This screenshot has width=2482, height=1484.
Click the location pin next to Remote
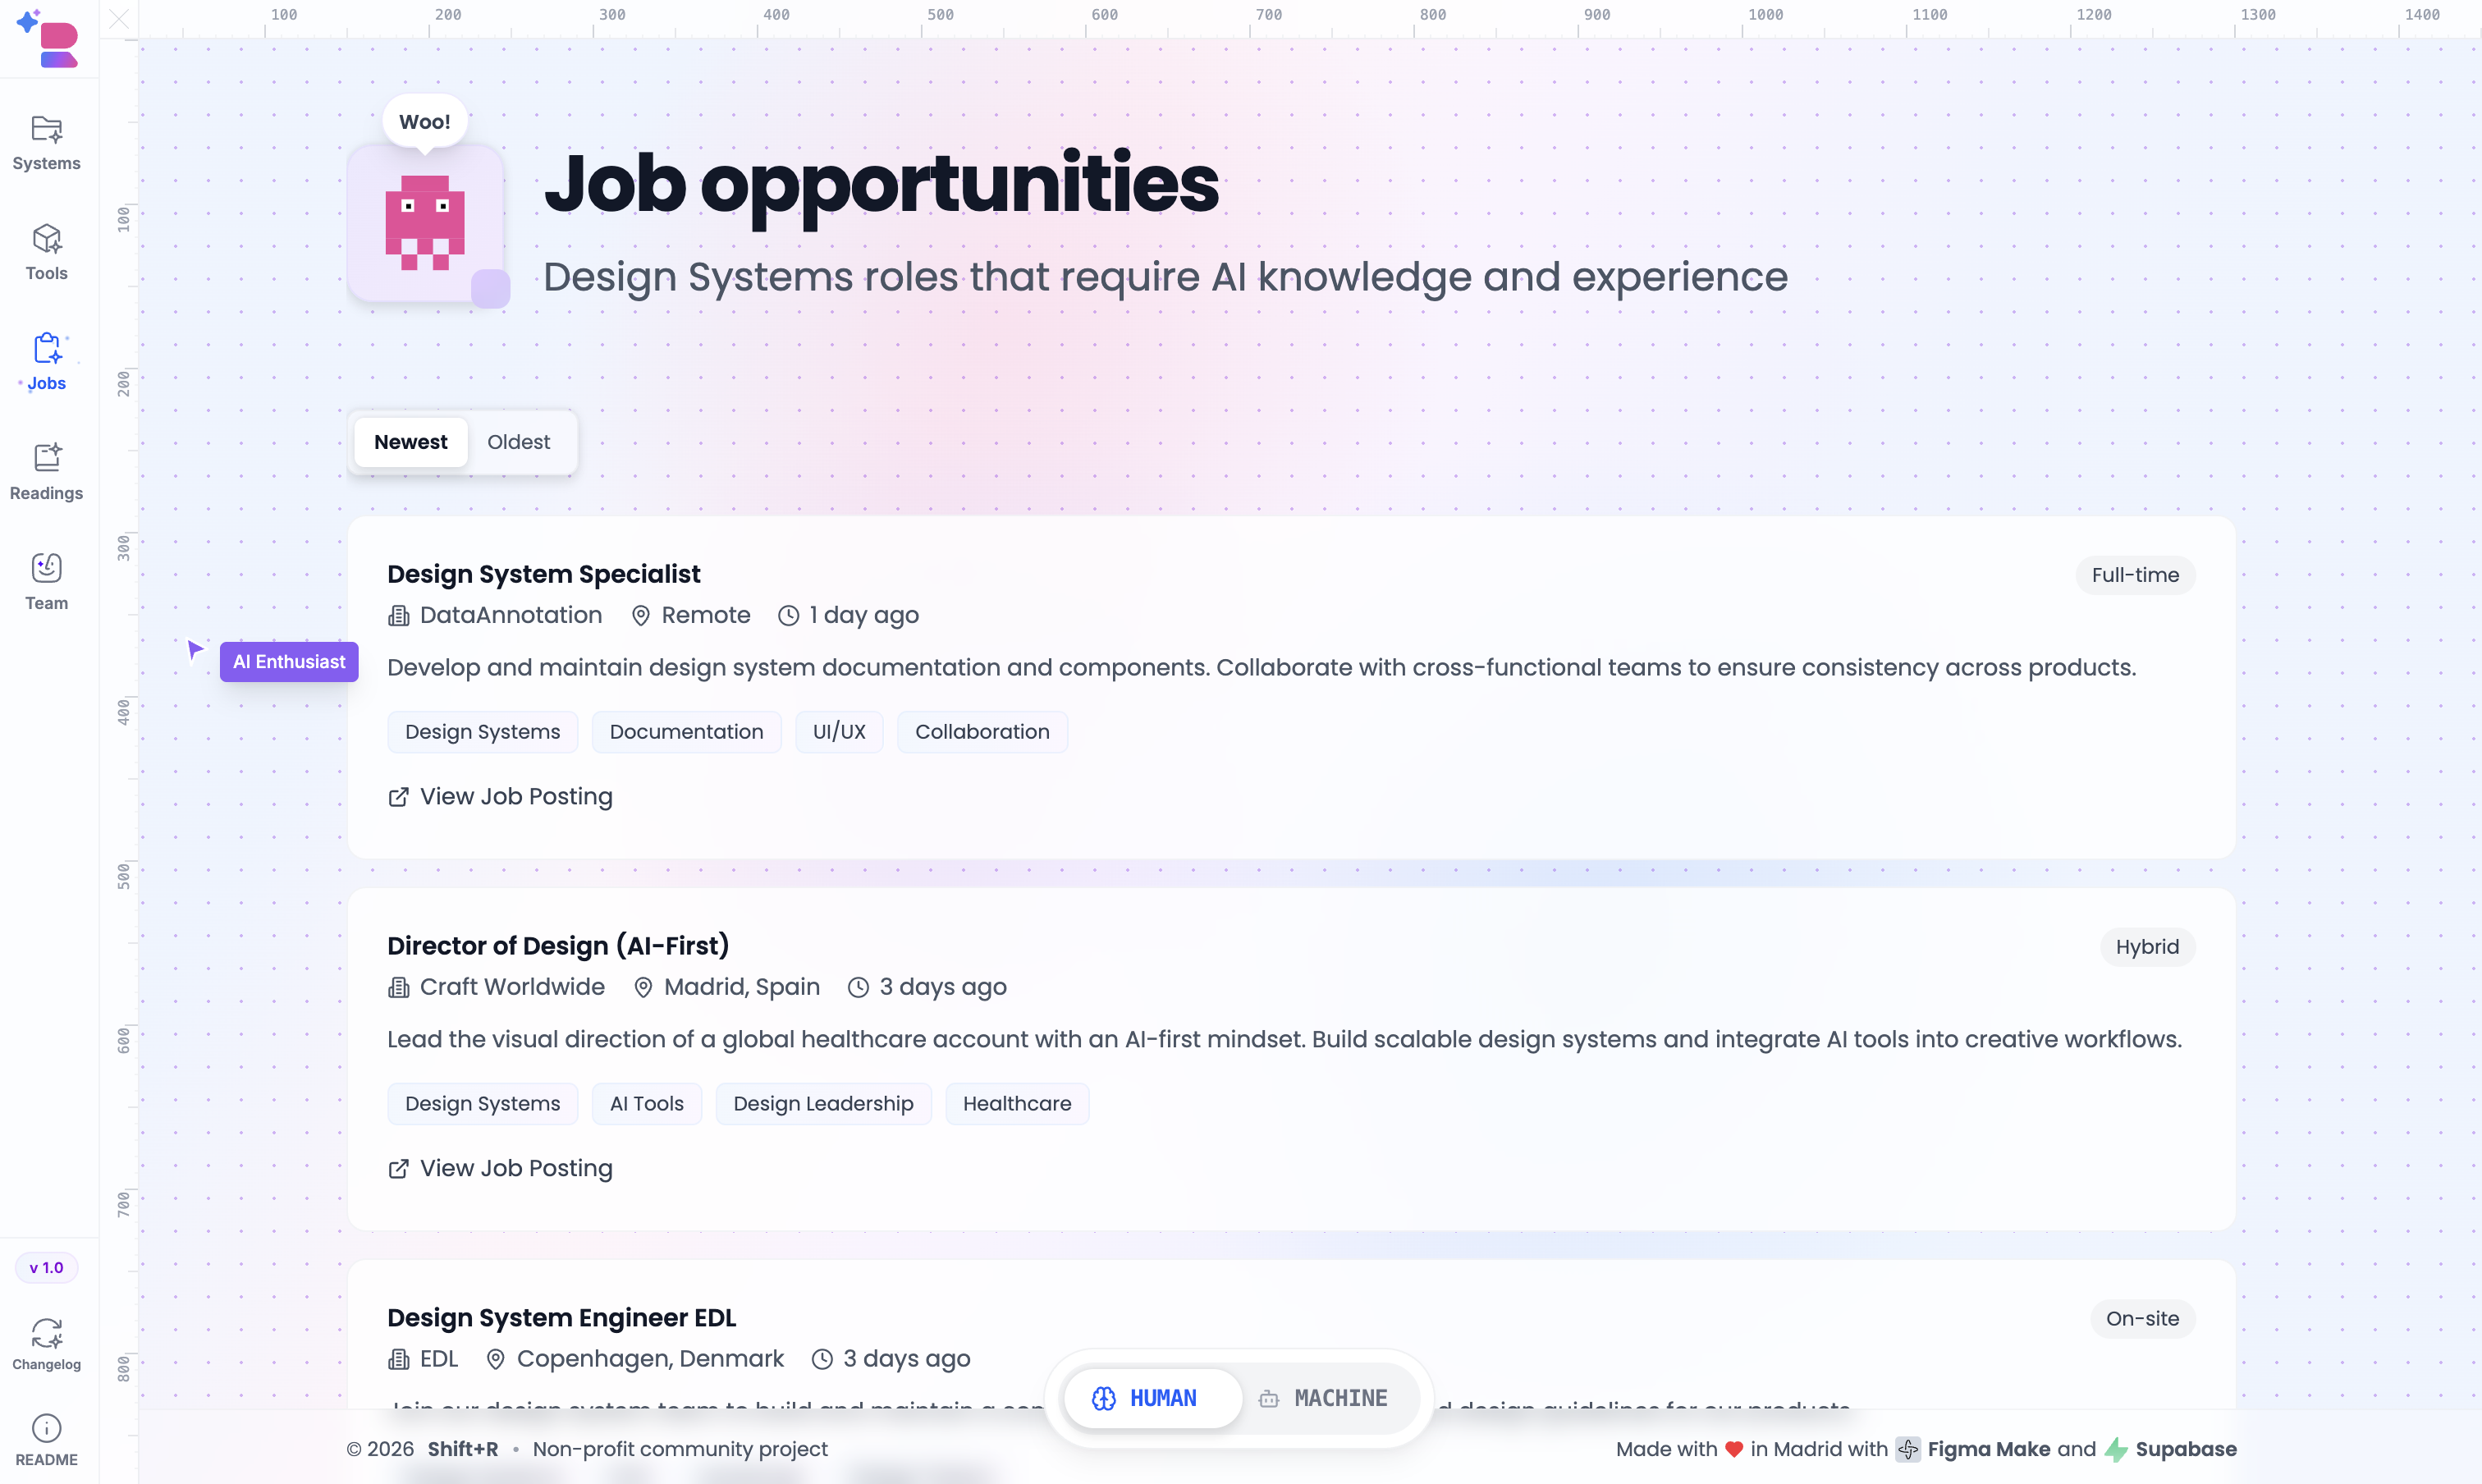pyautogui.click(x=641, y=615)
